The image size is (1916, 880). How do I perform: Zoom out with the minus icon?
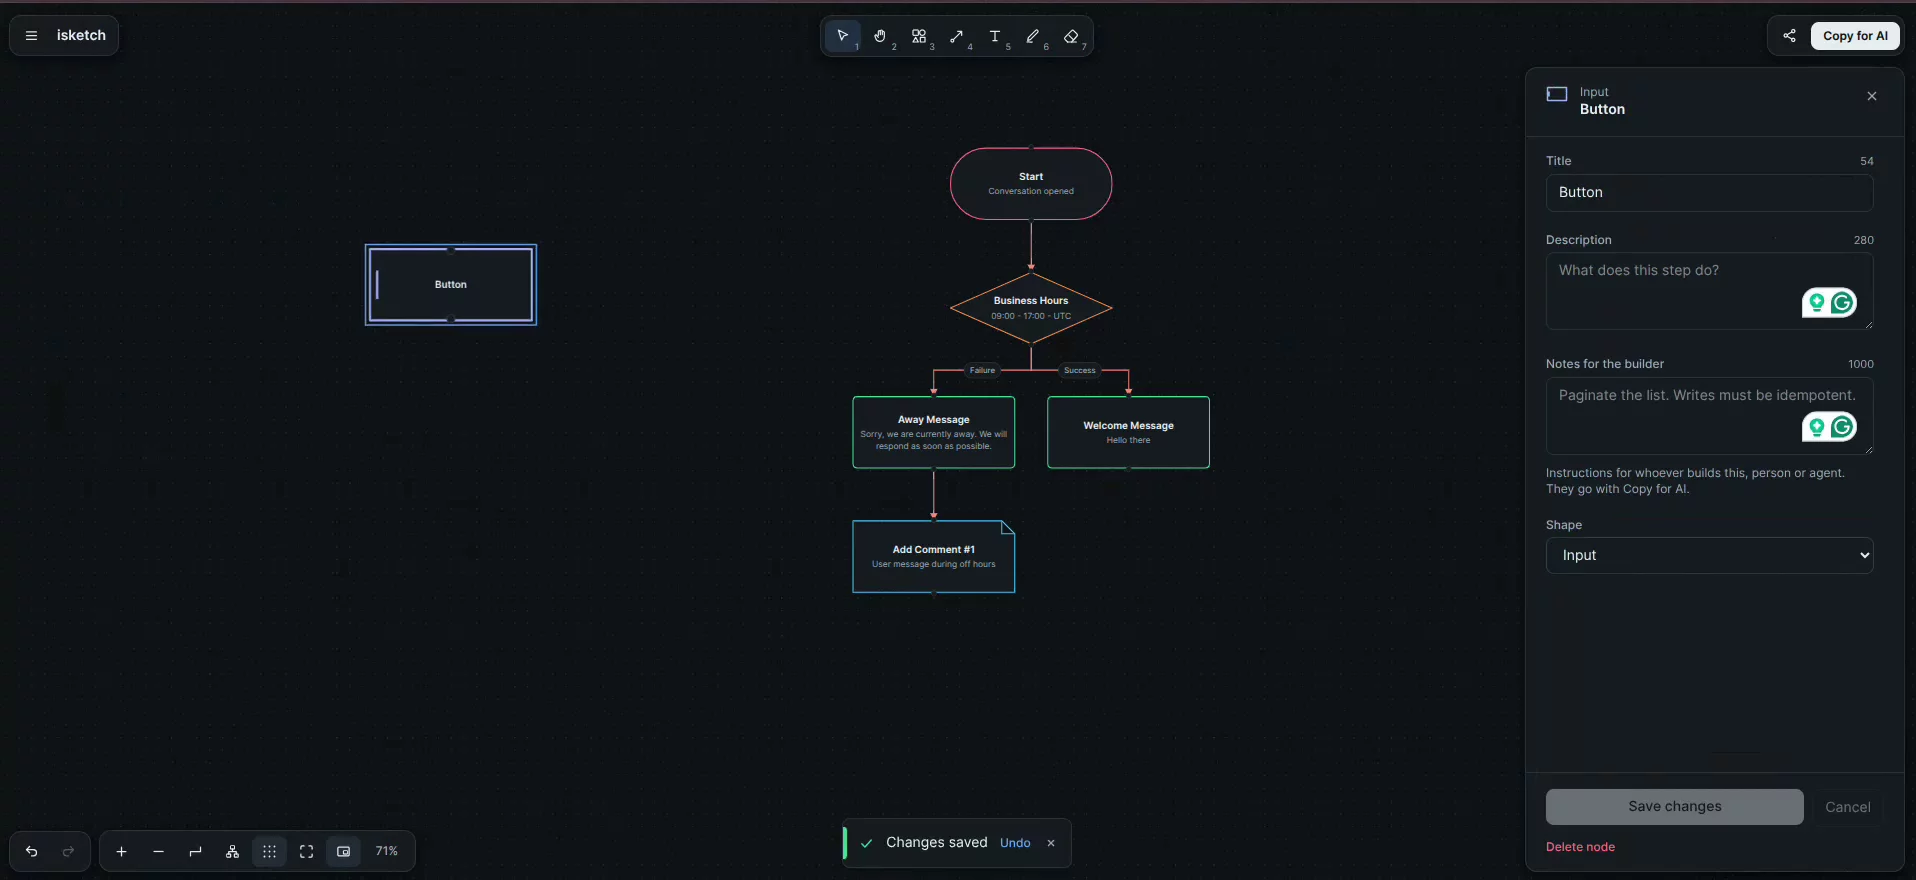(158, 852)
